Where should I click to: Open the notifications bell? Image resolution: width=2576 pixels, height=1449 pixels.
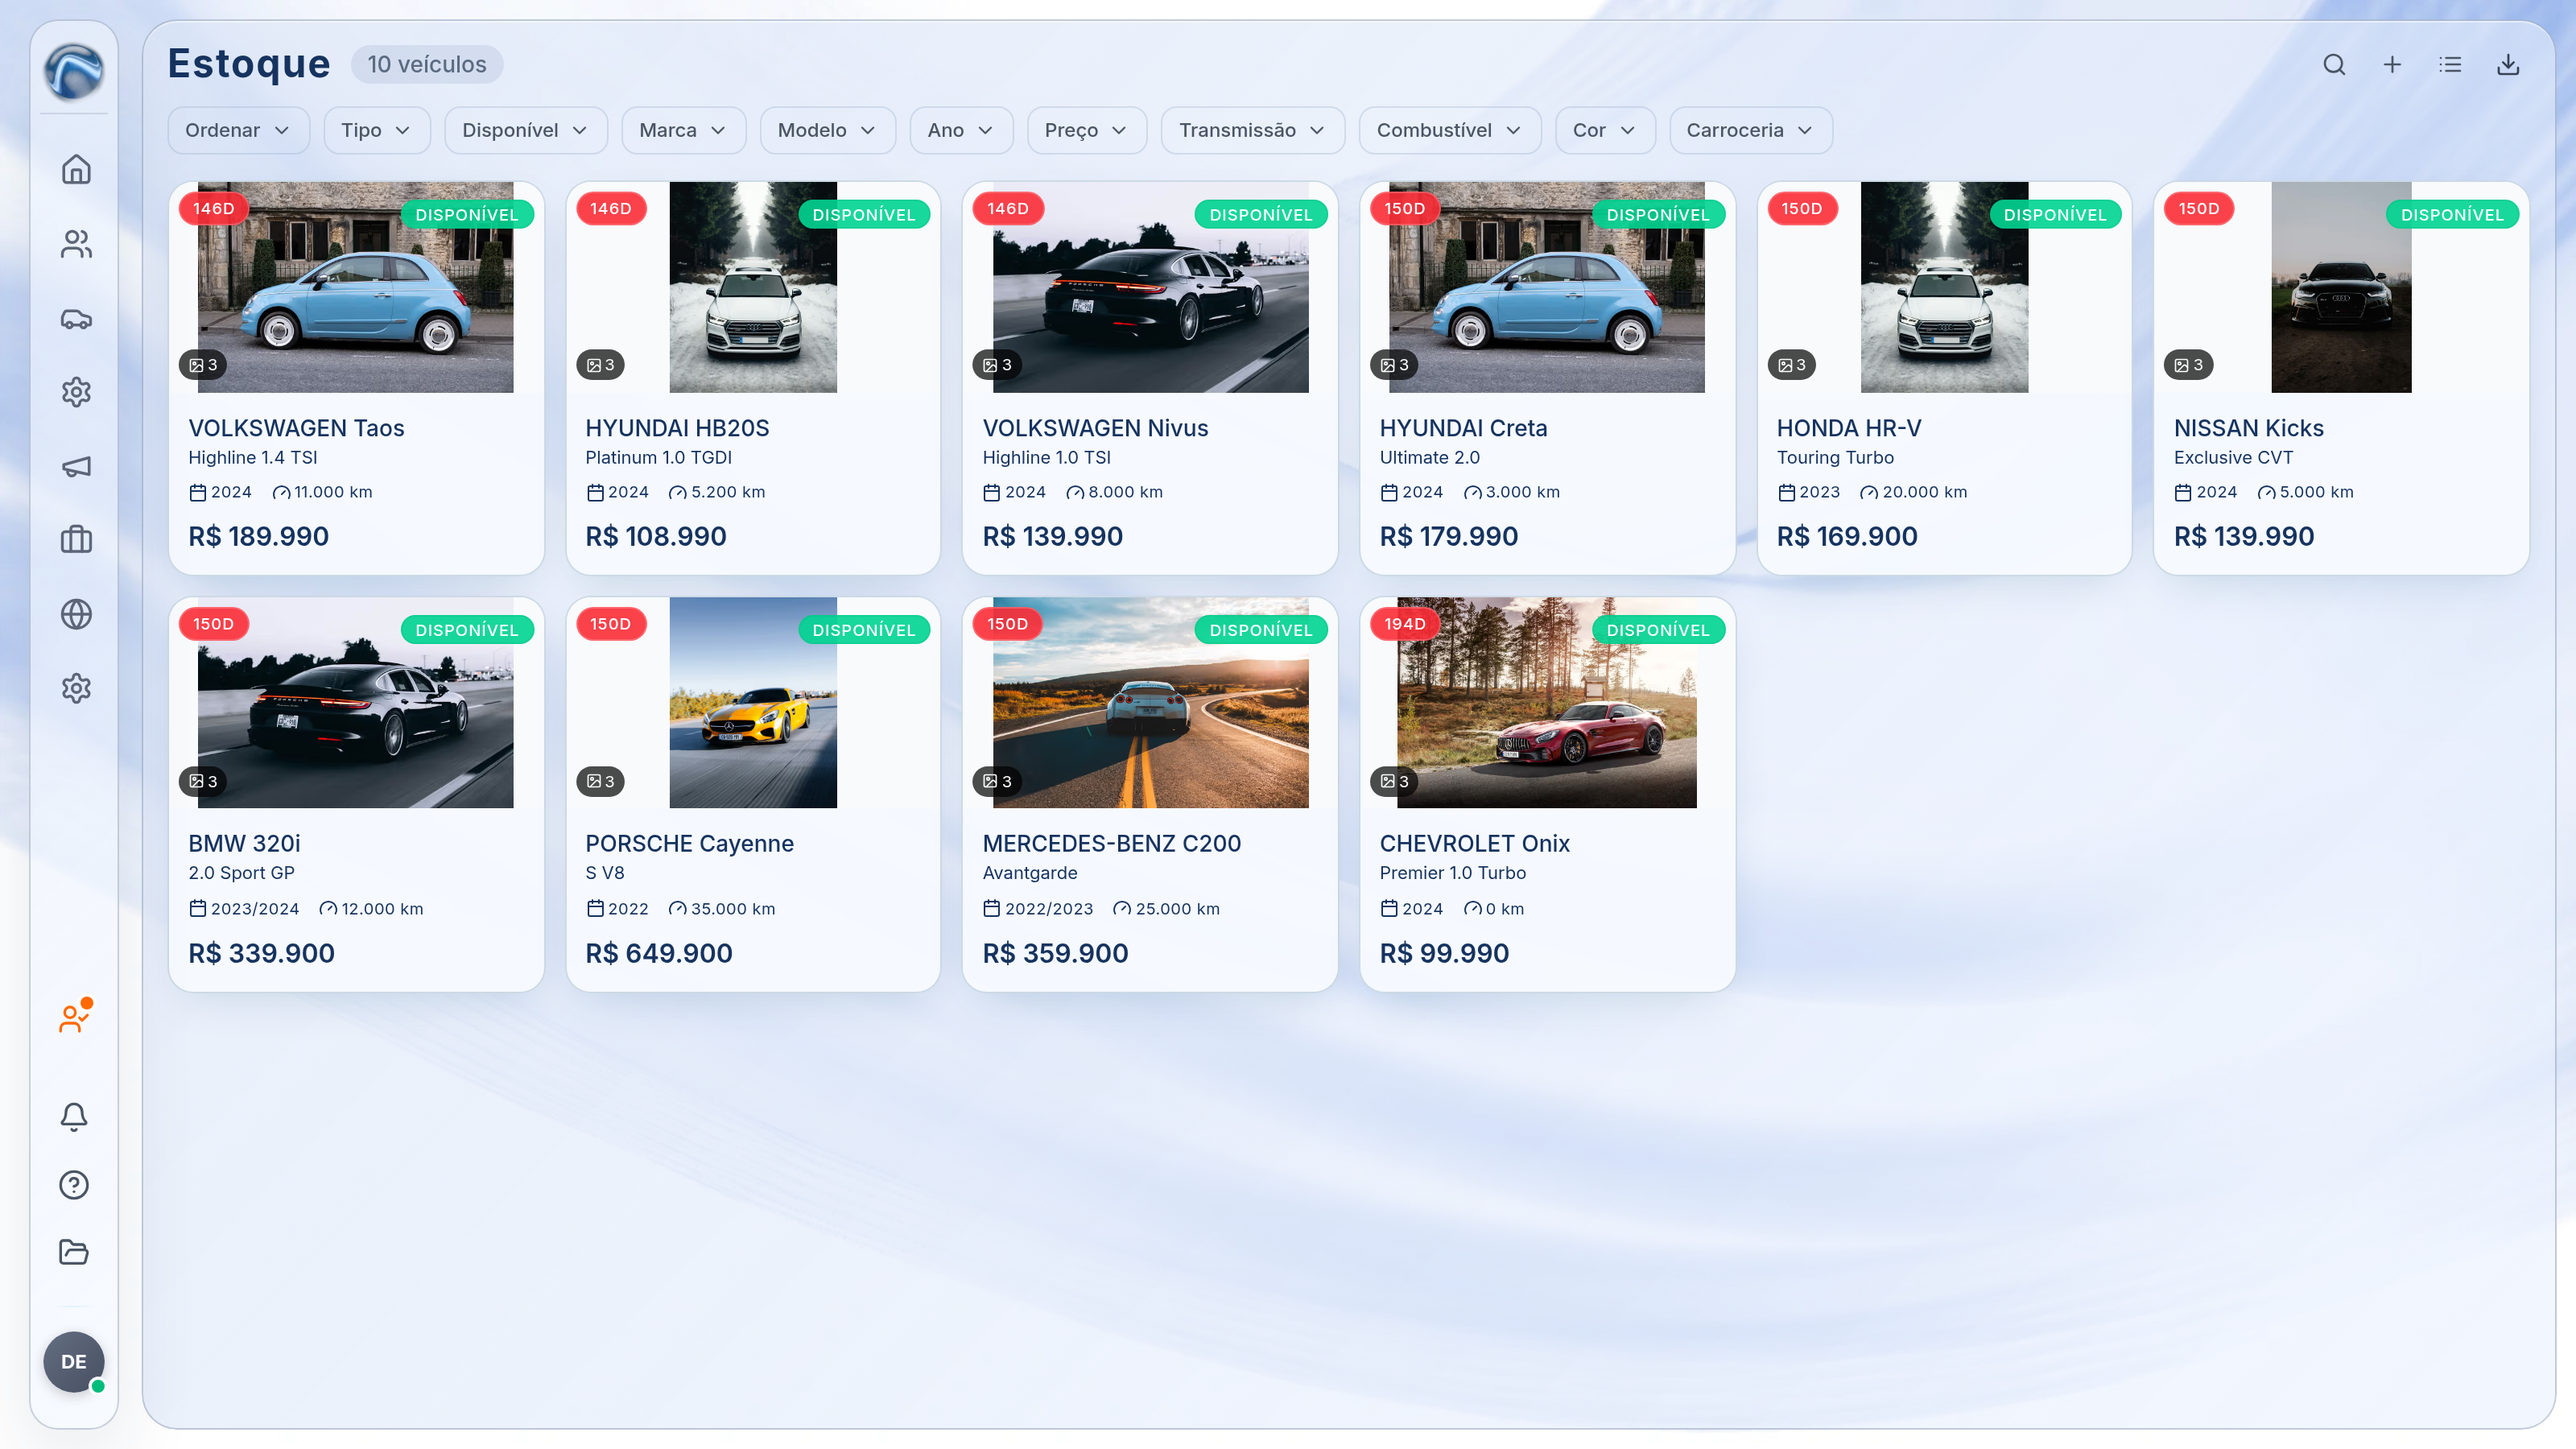click(x=74, y=1116)
